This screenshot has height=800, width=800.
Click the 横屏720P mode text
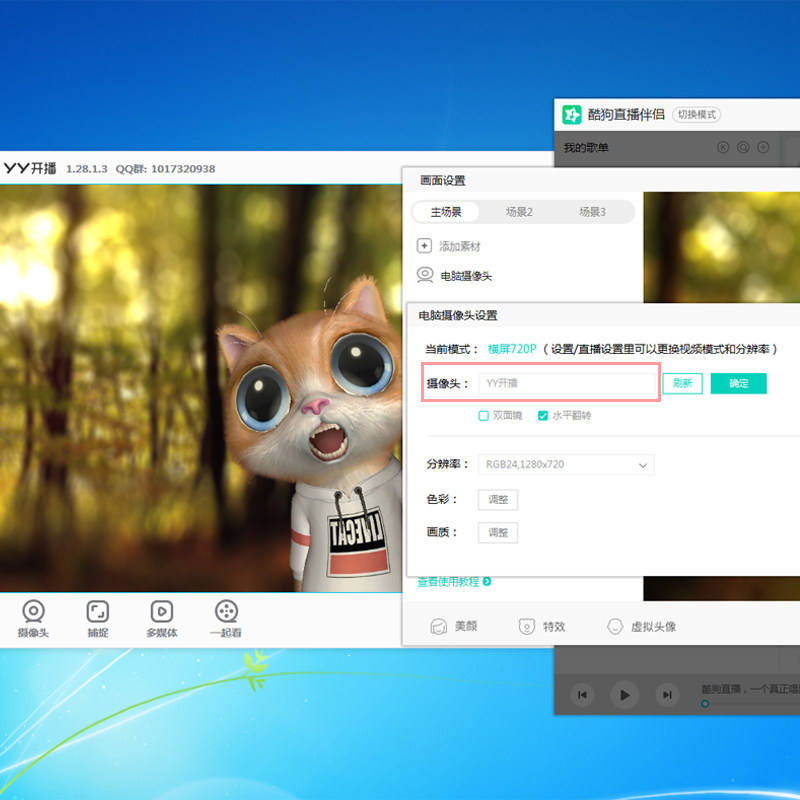click(512, 349)
